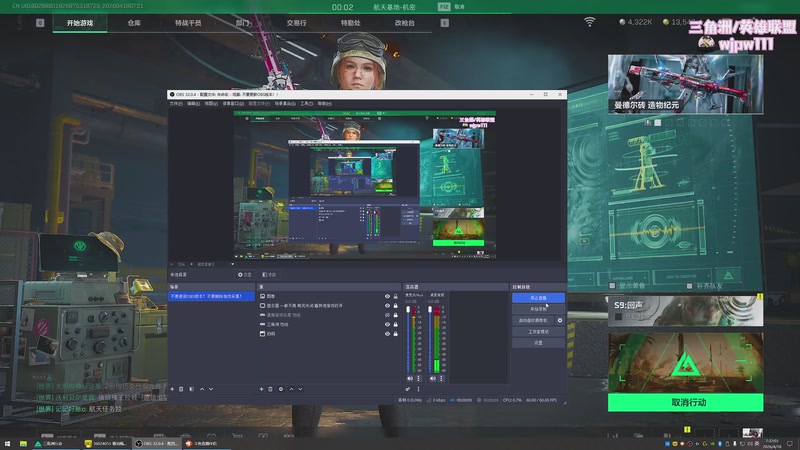Move source down with the arrow in Sources panel

coord(301,389)
